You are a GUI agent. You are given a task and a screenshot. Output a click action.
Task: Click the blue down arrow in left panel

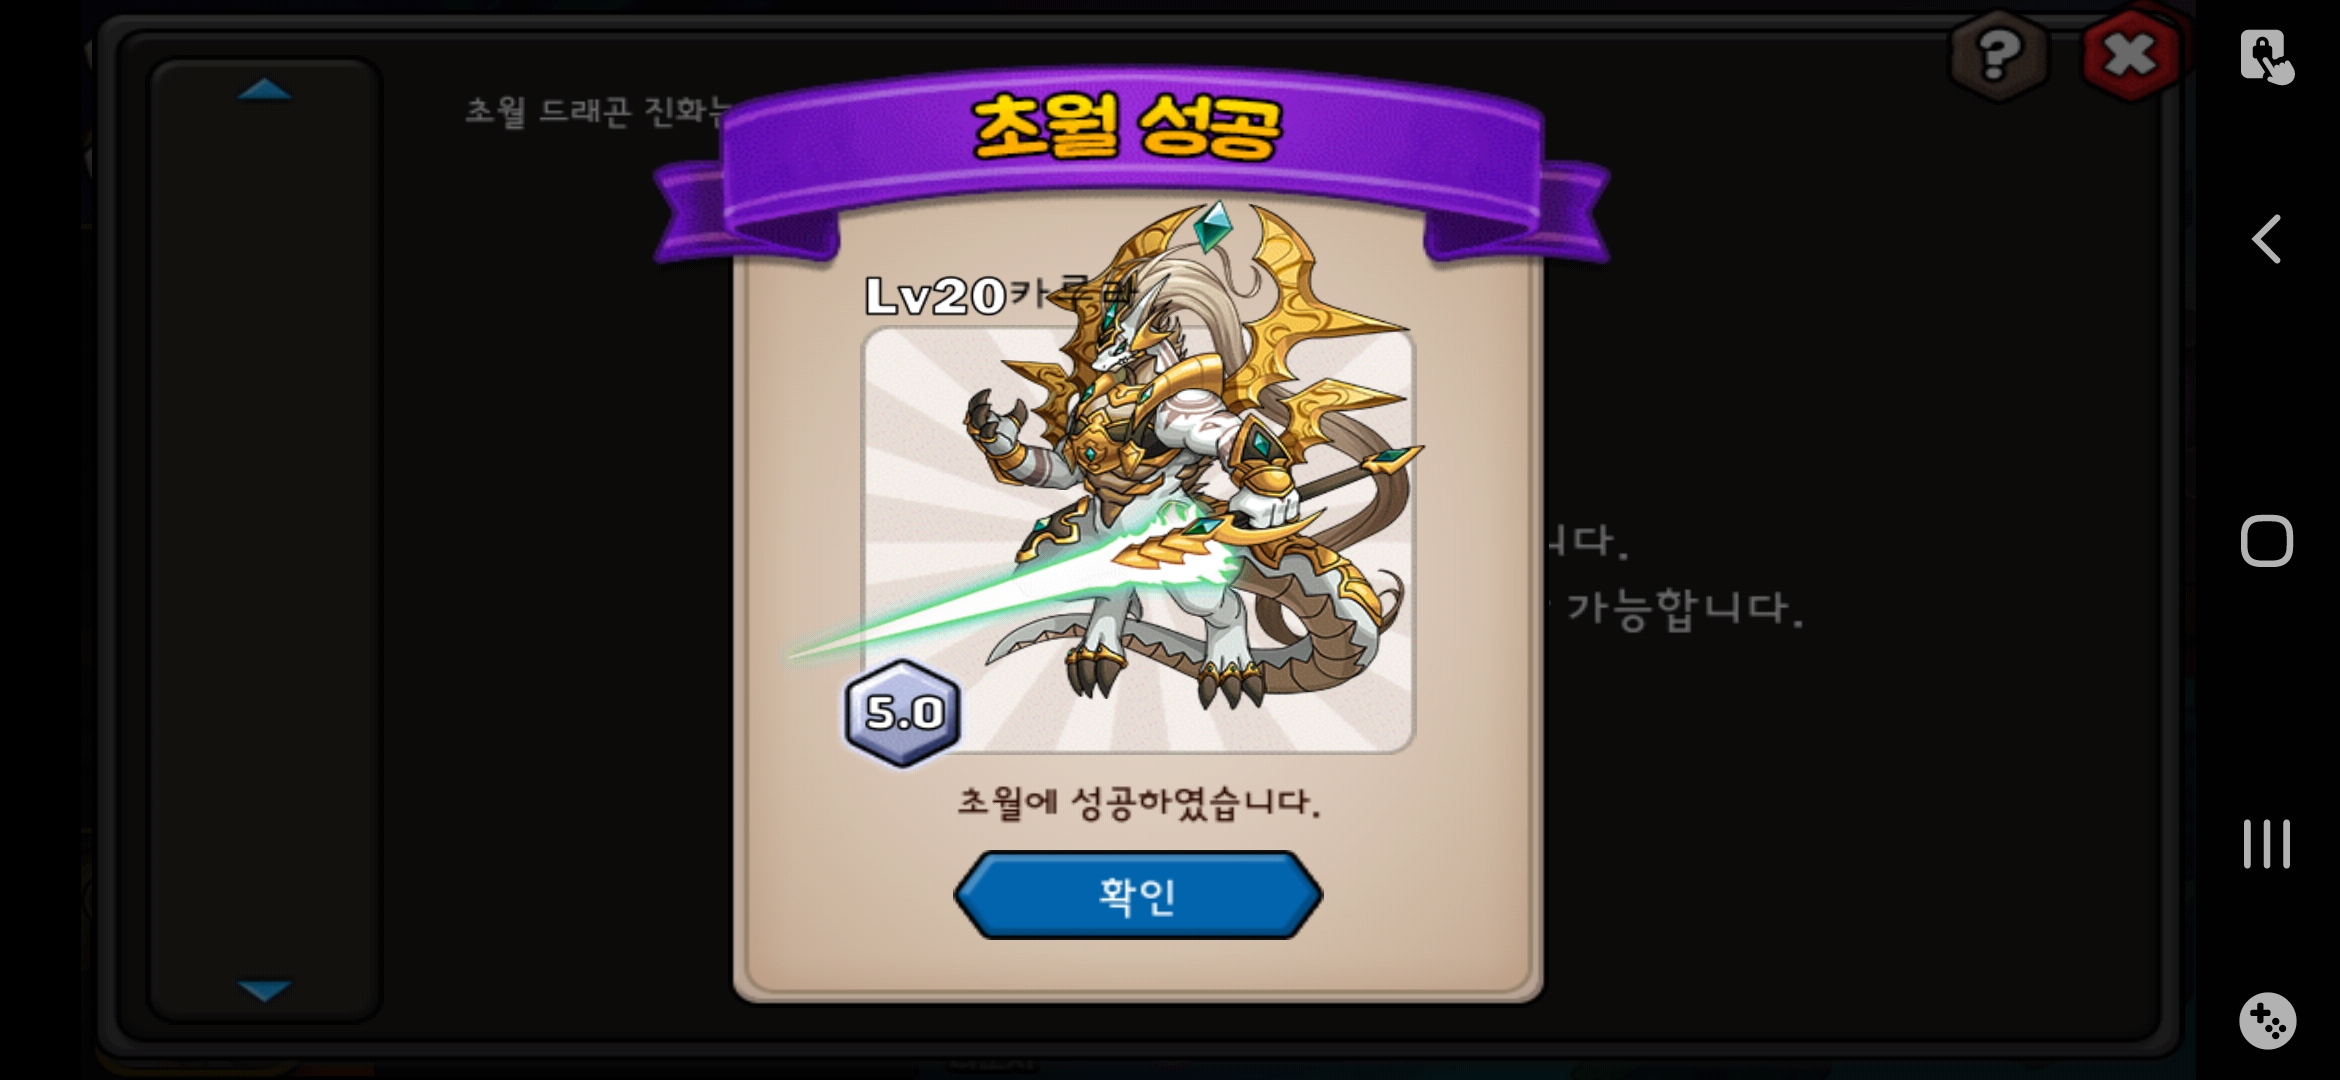point(265,990)
